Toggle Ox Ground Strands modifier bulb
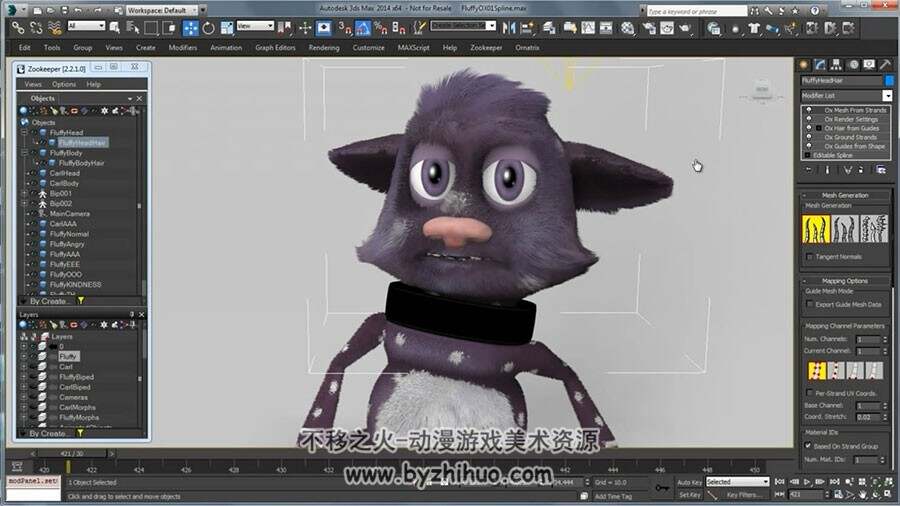 point(809,137)
